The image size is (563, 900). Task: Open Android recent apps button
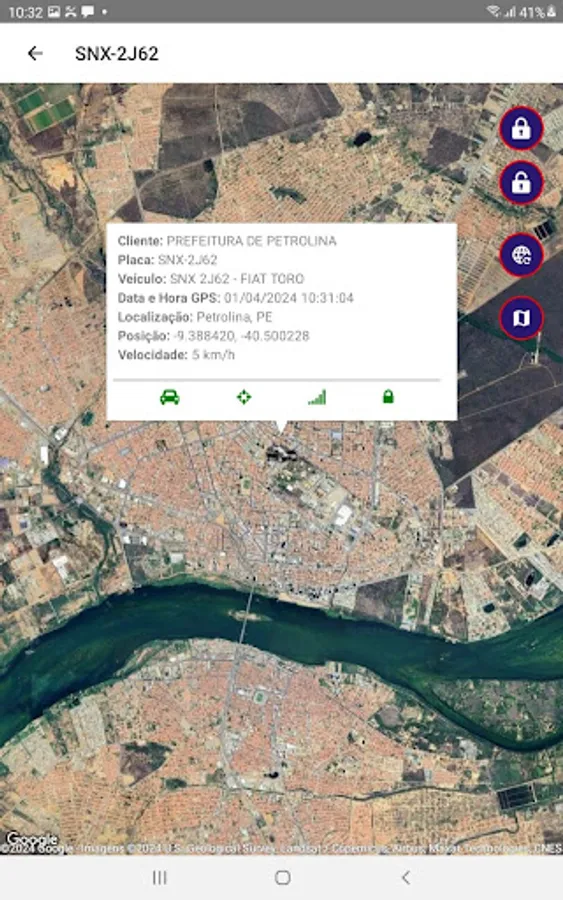[x=160, y=877]
